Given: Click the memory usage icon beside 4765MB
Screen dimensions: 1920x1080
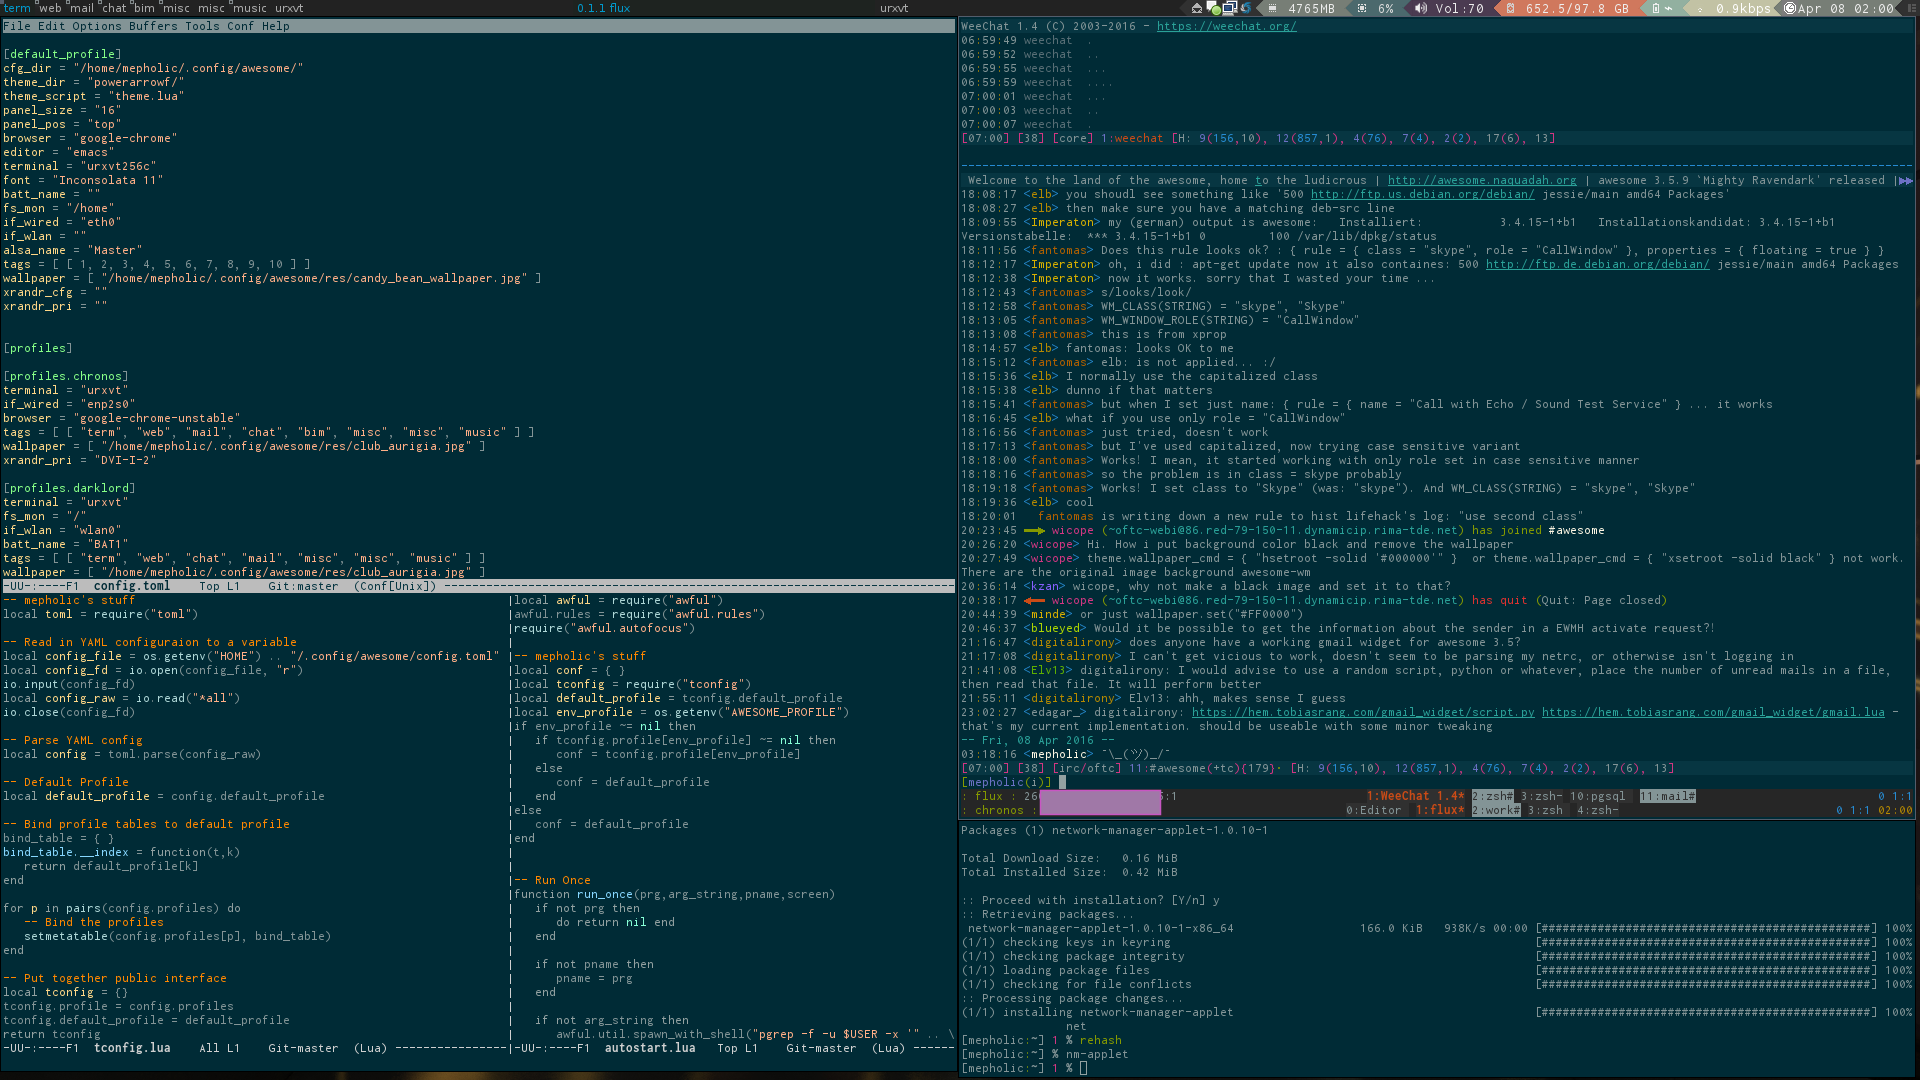Looking at the screenshot, I should click(1272, 8).
